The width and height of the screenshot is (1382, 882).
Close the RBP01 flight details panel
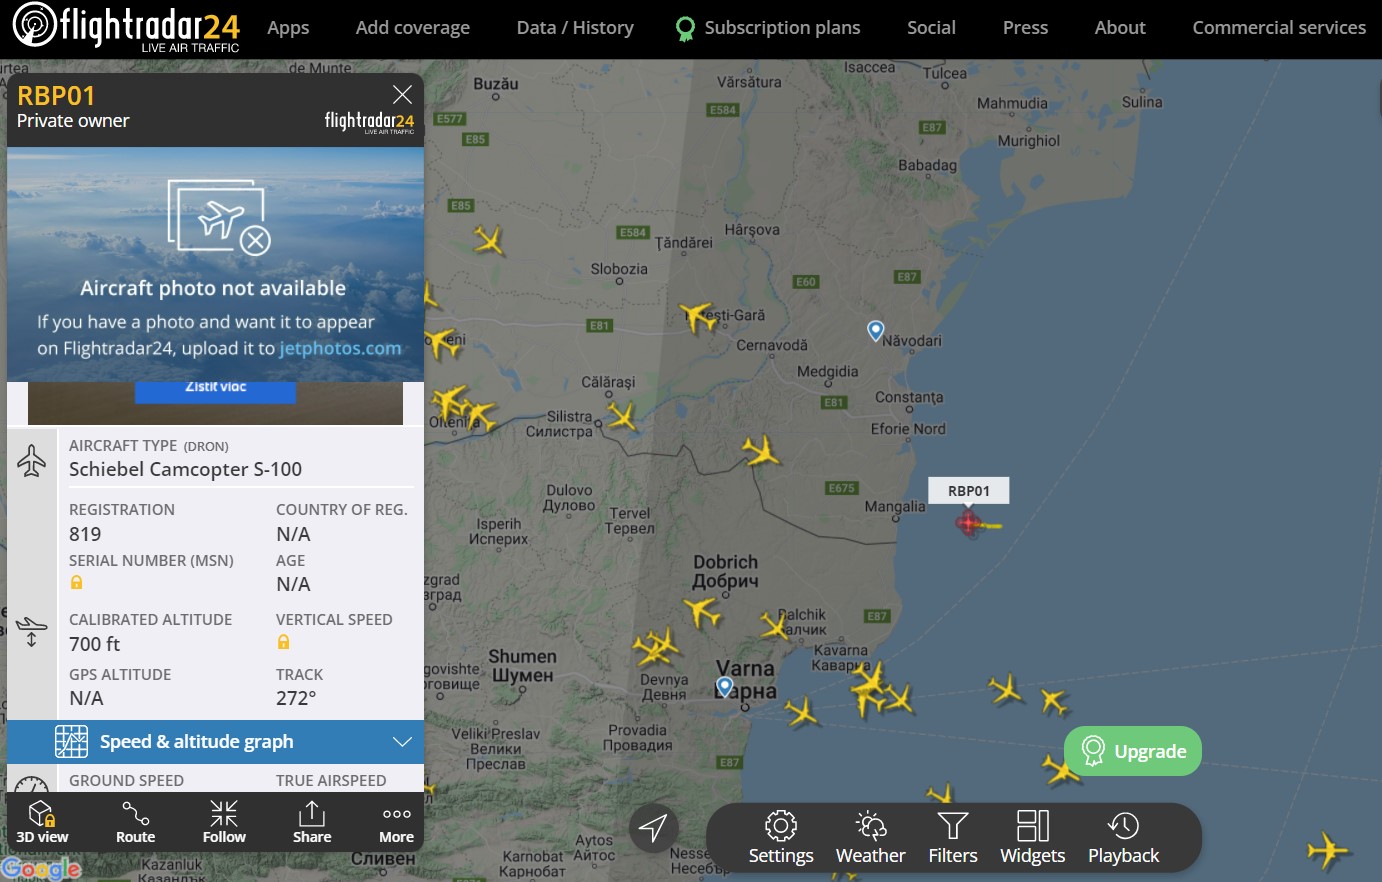click(x=402, y=95)
